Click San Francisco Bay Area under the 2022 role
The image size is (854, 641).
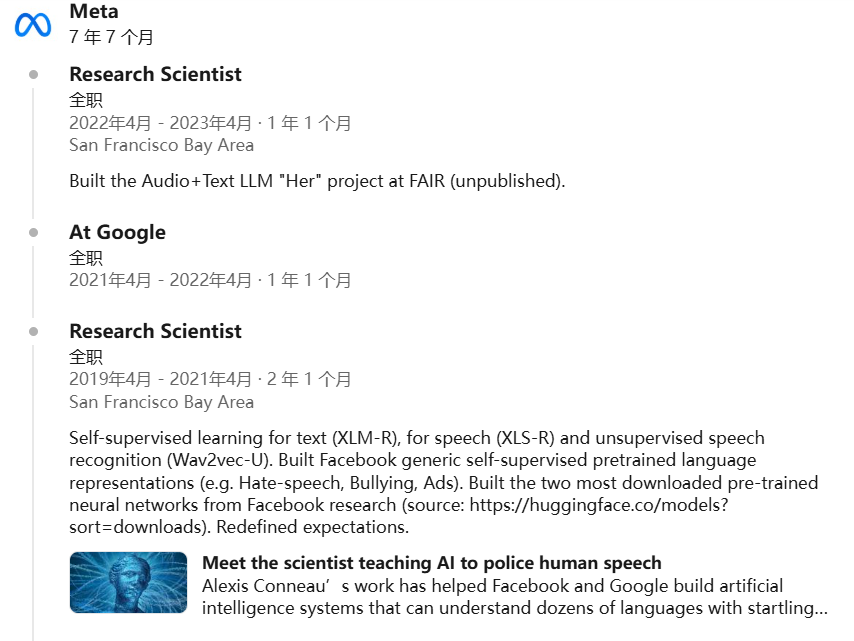click(x=161, y=145)
